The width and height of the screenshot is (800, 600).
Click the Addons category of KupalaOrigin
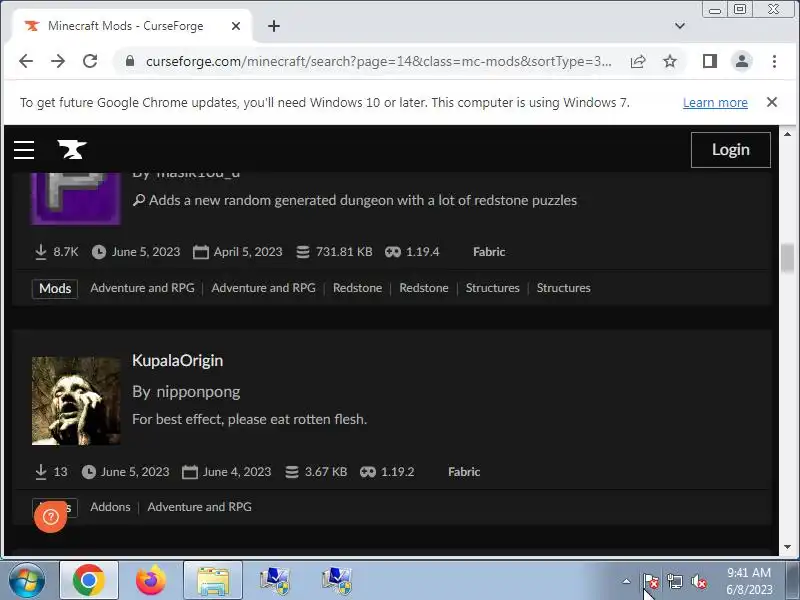(x=110, y=507)
